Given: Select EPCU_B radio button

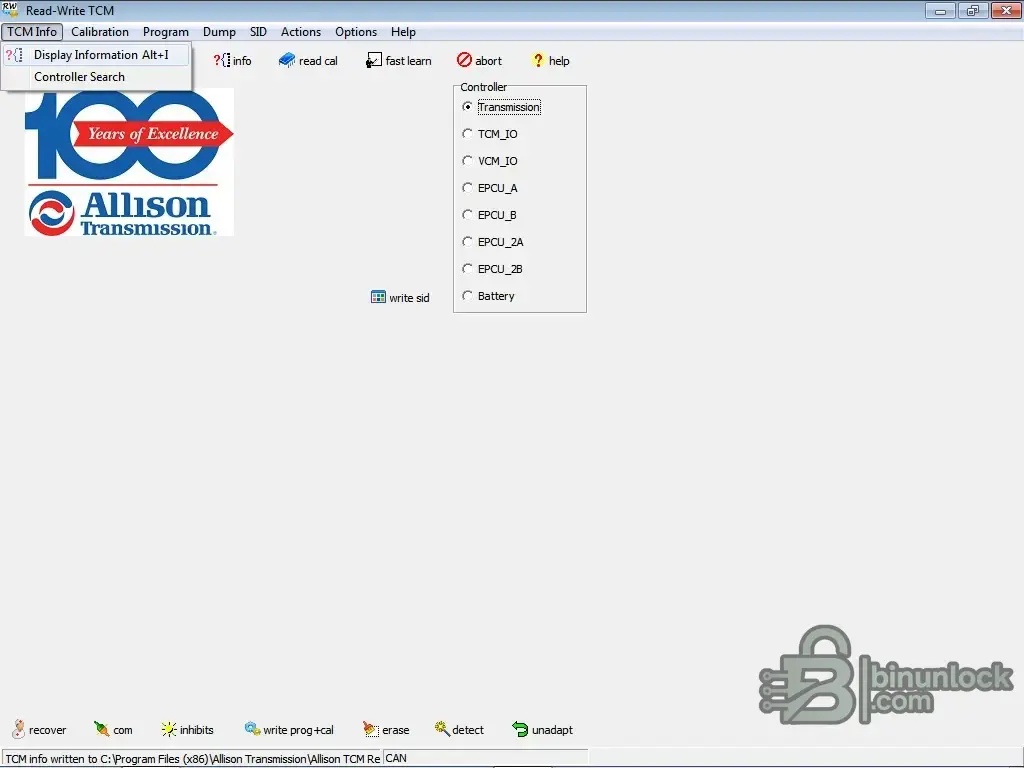Looking at the screenshot, I should pos(467,214).
